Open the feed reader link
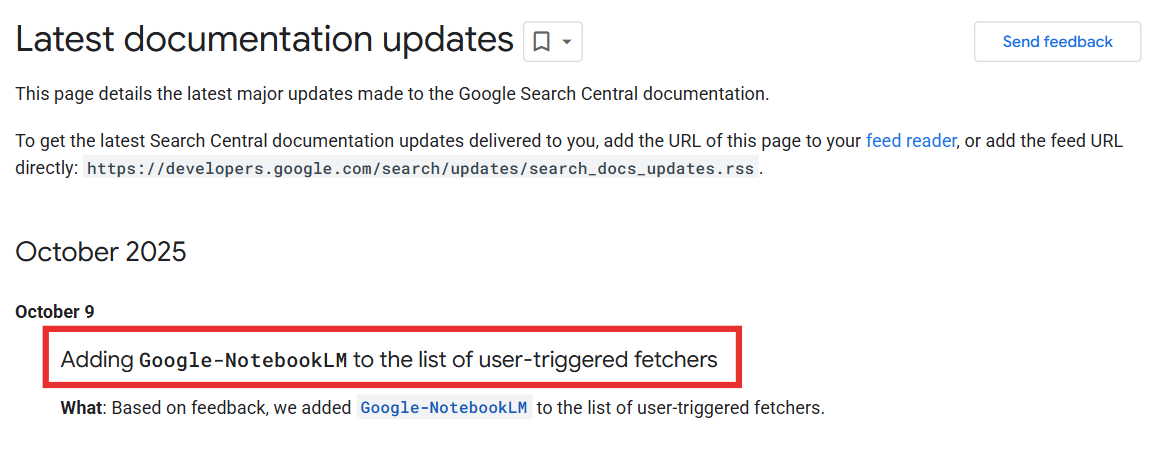1166x453 pixels. click(x=910, y=141)
